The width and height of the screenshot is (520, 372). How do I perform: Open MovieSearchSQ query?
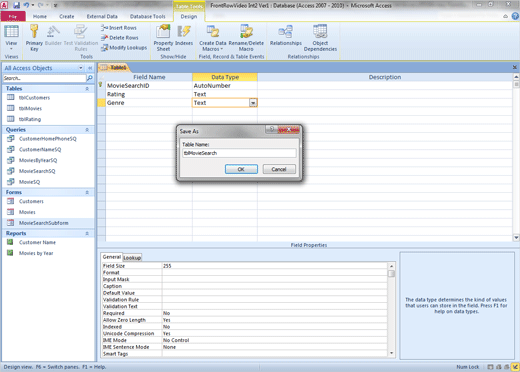pos(37,171)
